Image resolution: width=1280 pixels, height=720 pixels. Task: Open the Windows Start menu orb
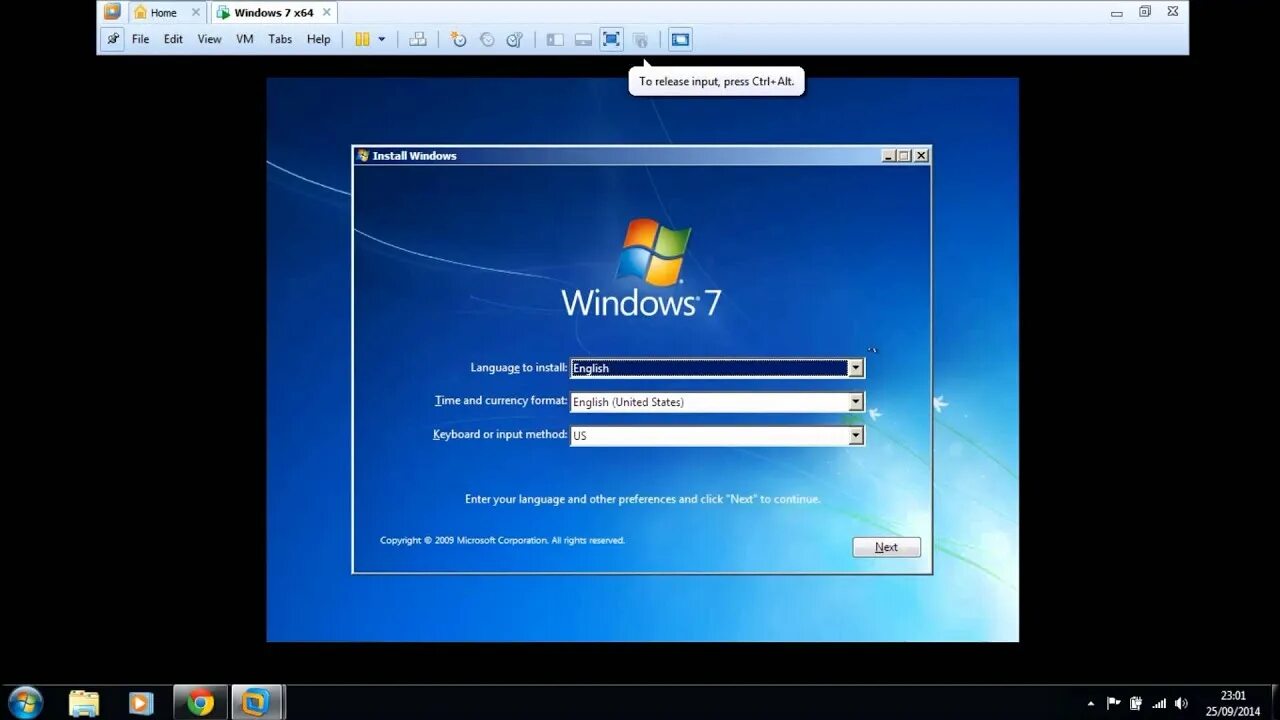click(25, 702)
